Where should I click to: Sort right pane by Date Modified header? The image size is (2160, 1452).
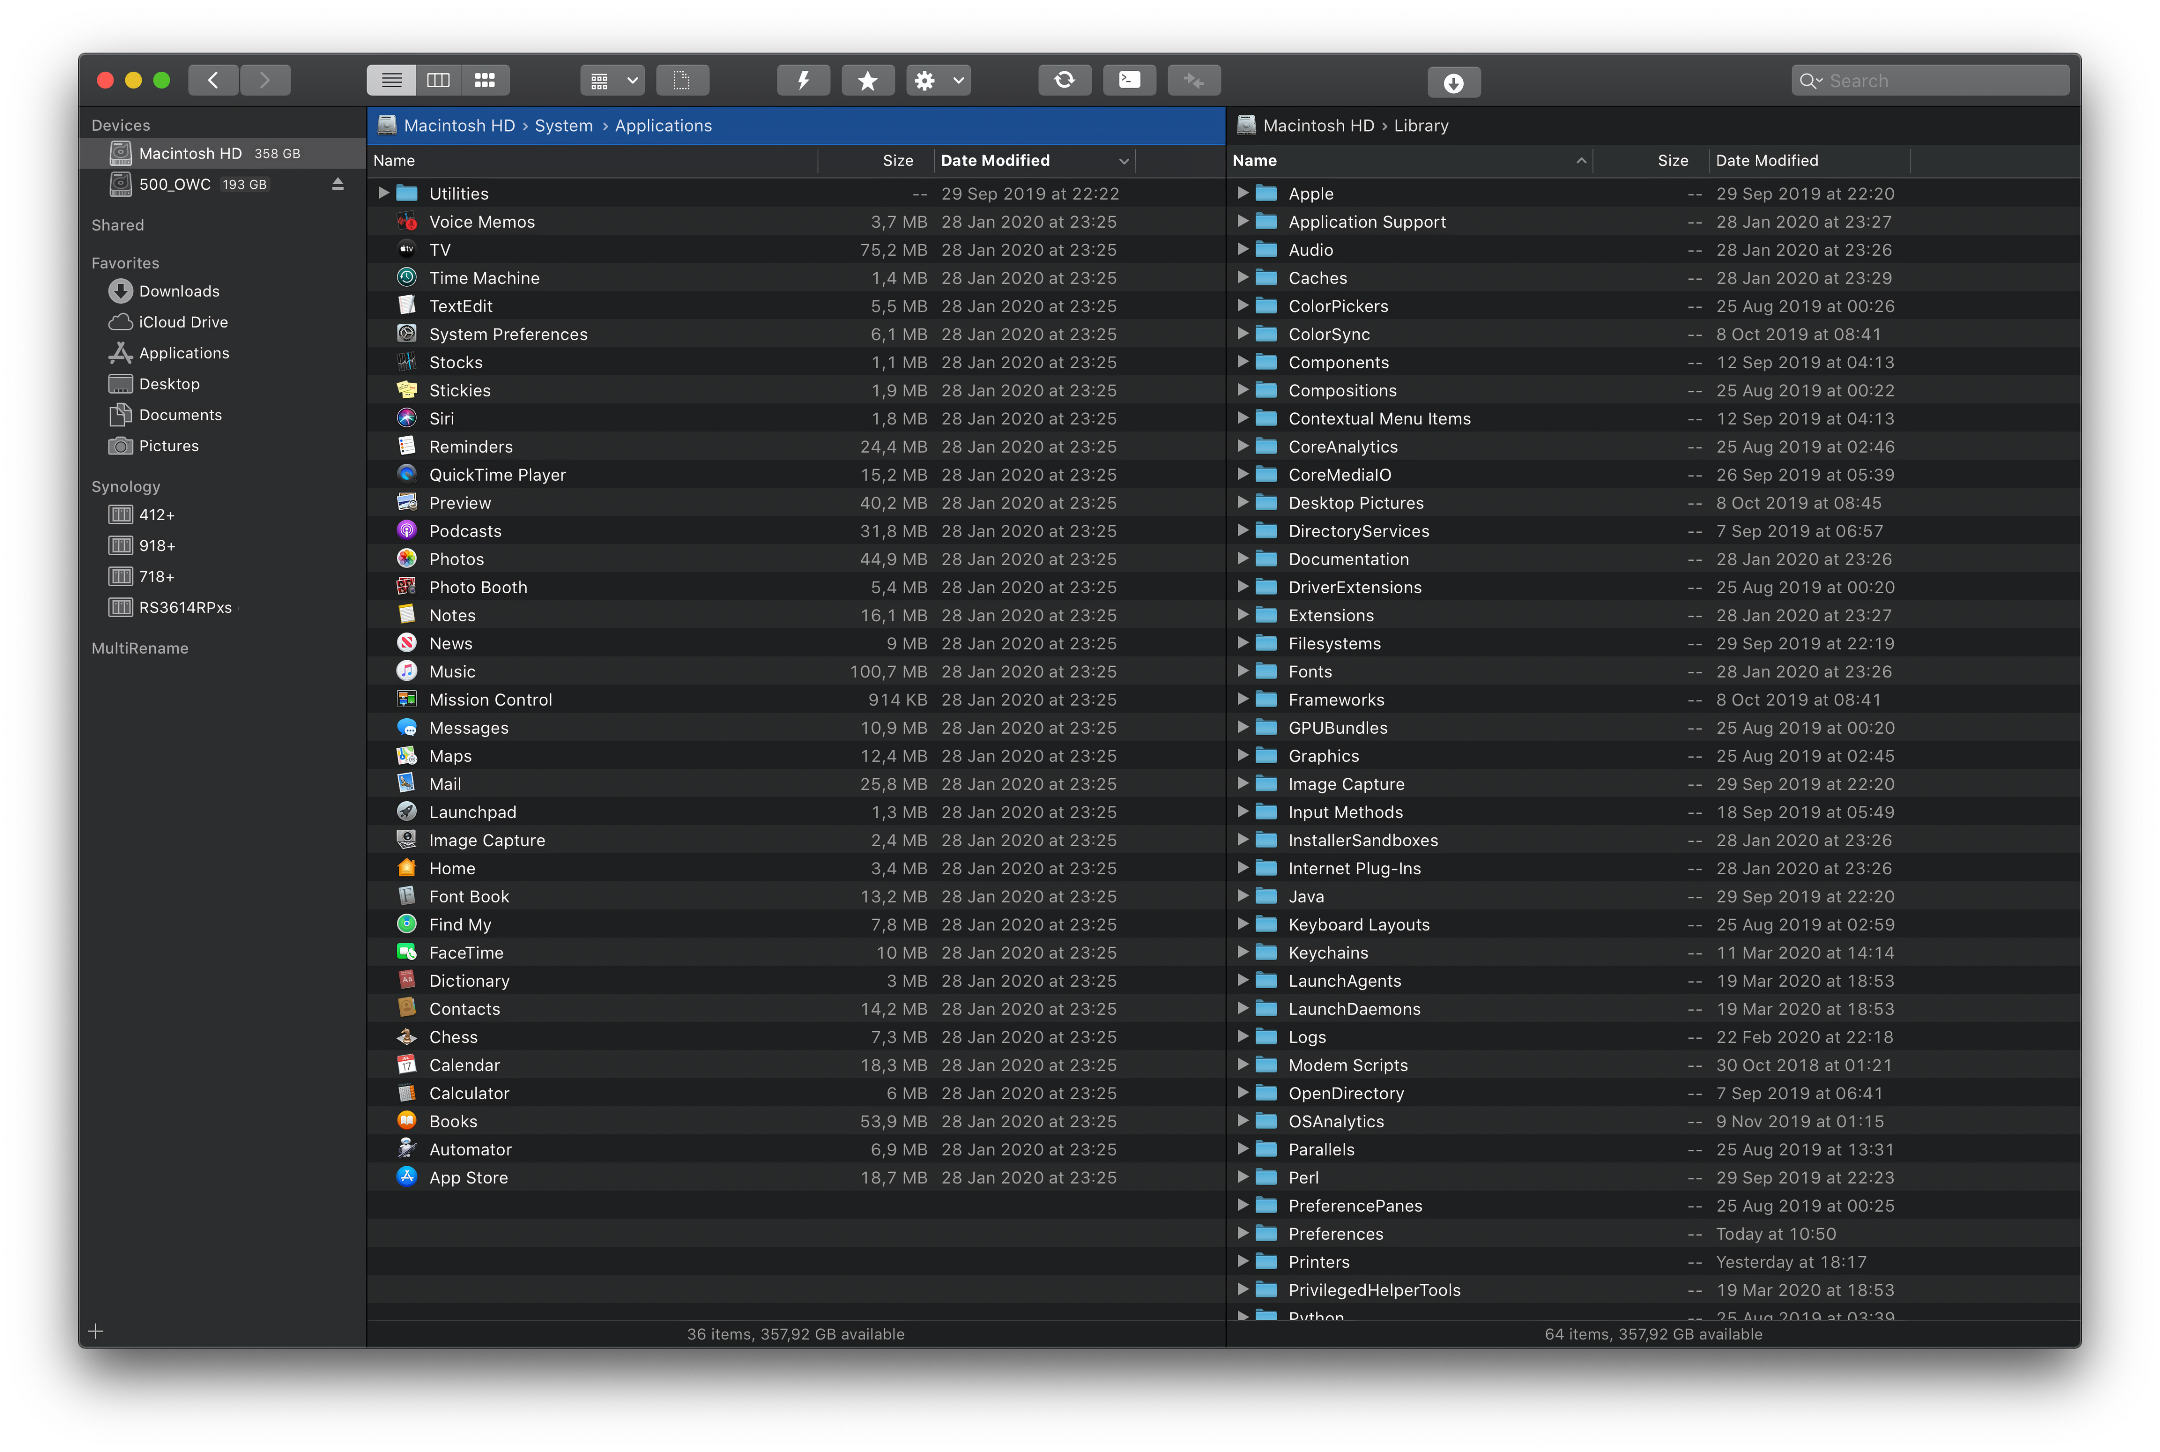(1810, 161)
